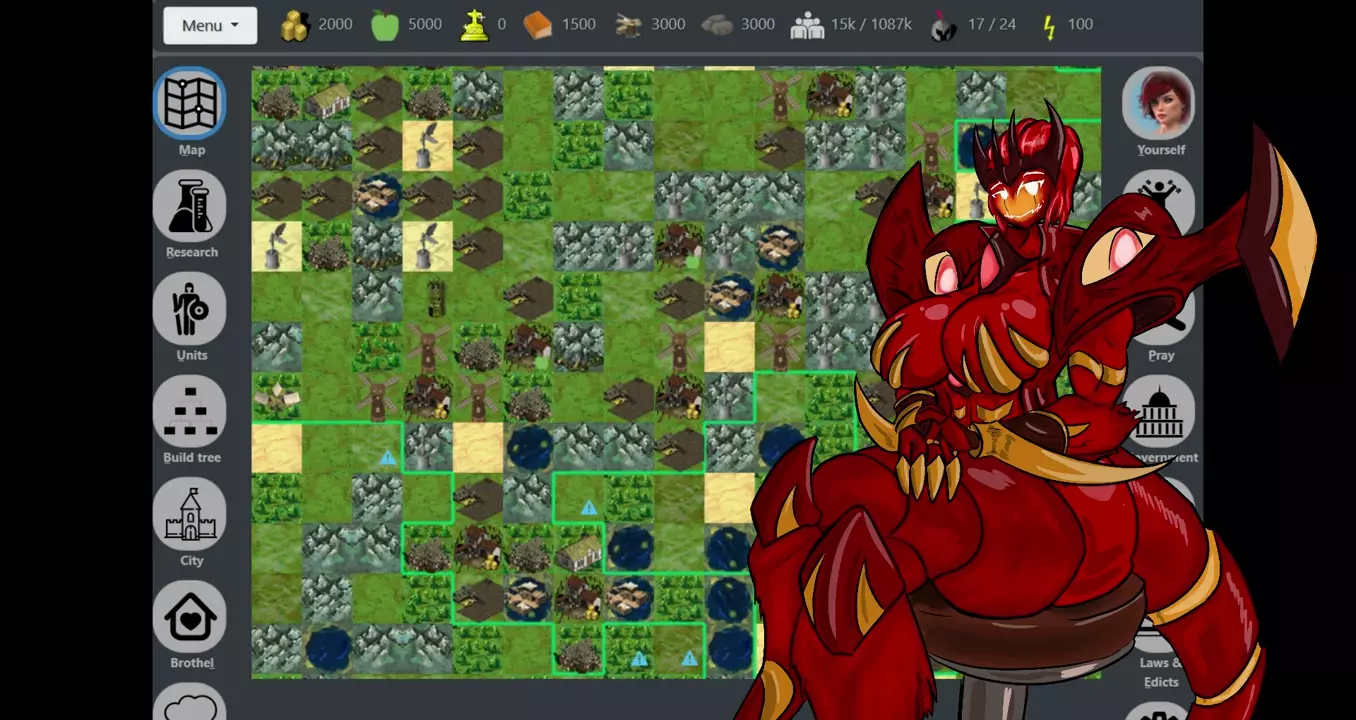Click the lightning energy icon
This screenshot has width=1356, height=720.
[1049, 25]
